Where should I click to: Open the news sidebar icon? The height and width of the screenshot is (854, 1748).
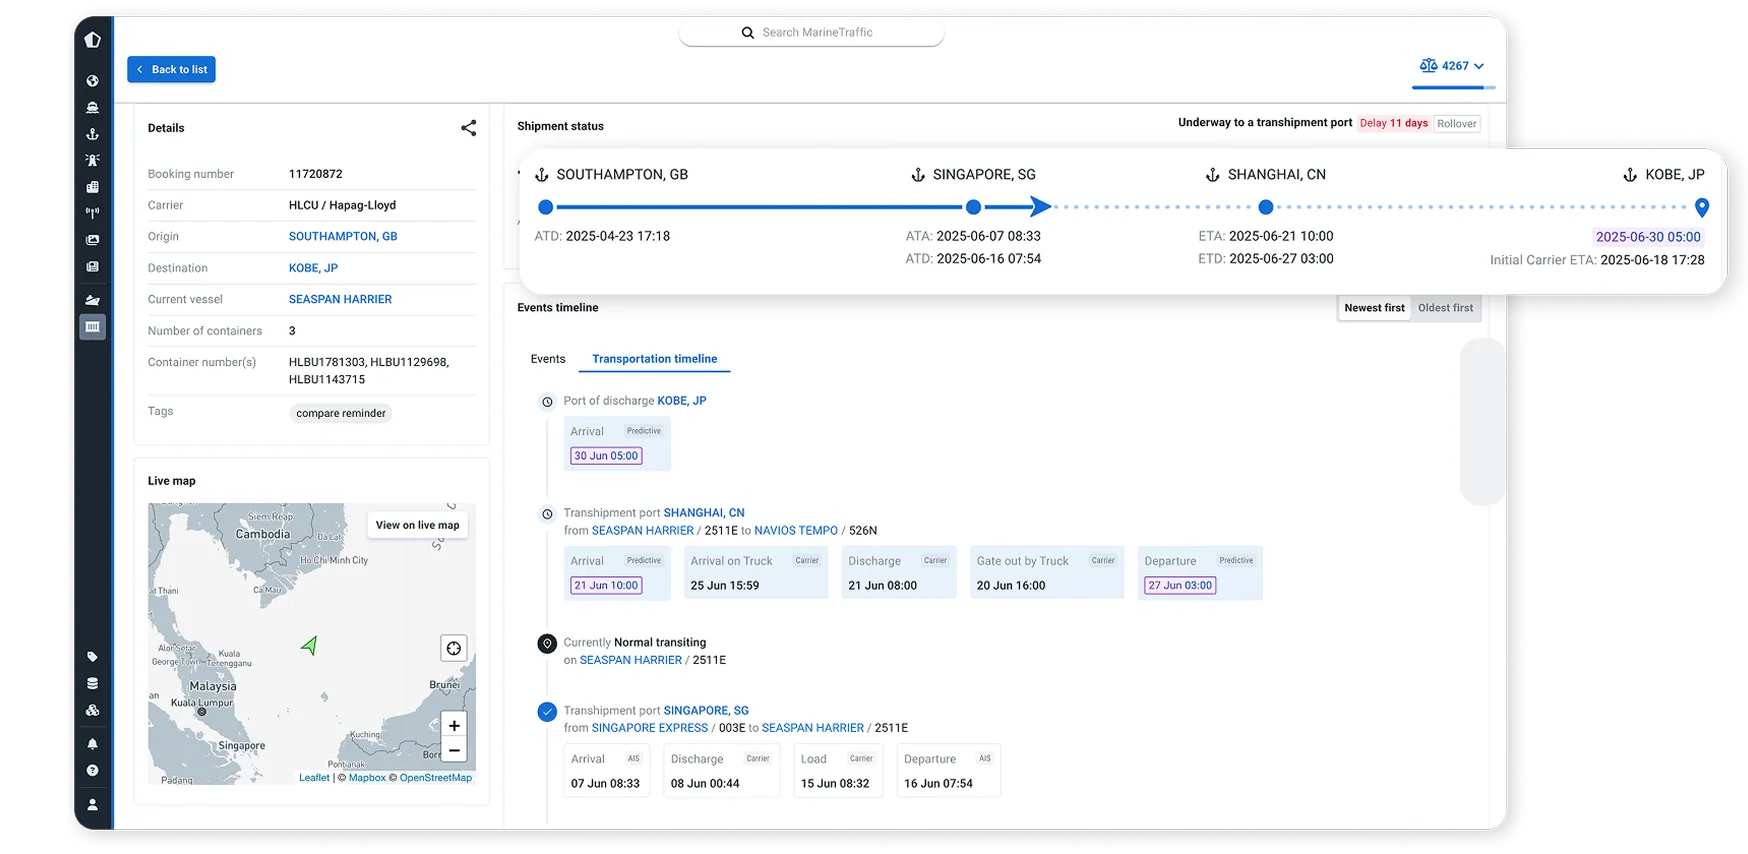[93, 267]
